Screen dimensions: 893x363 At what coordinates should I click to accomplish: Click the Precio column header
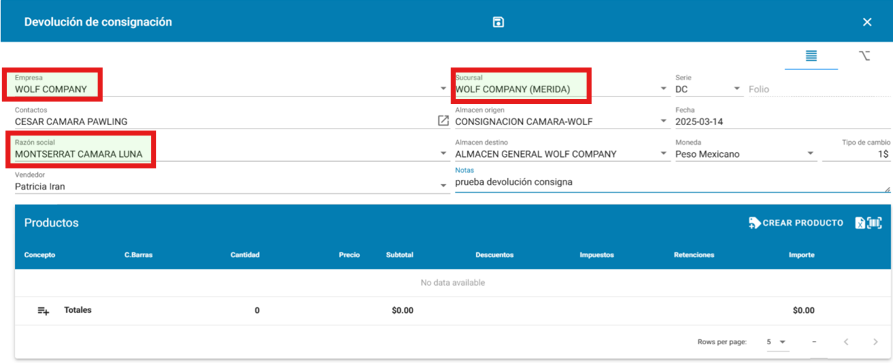click(x=349, y=255)
